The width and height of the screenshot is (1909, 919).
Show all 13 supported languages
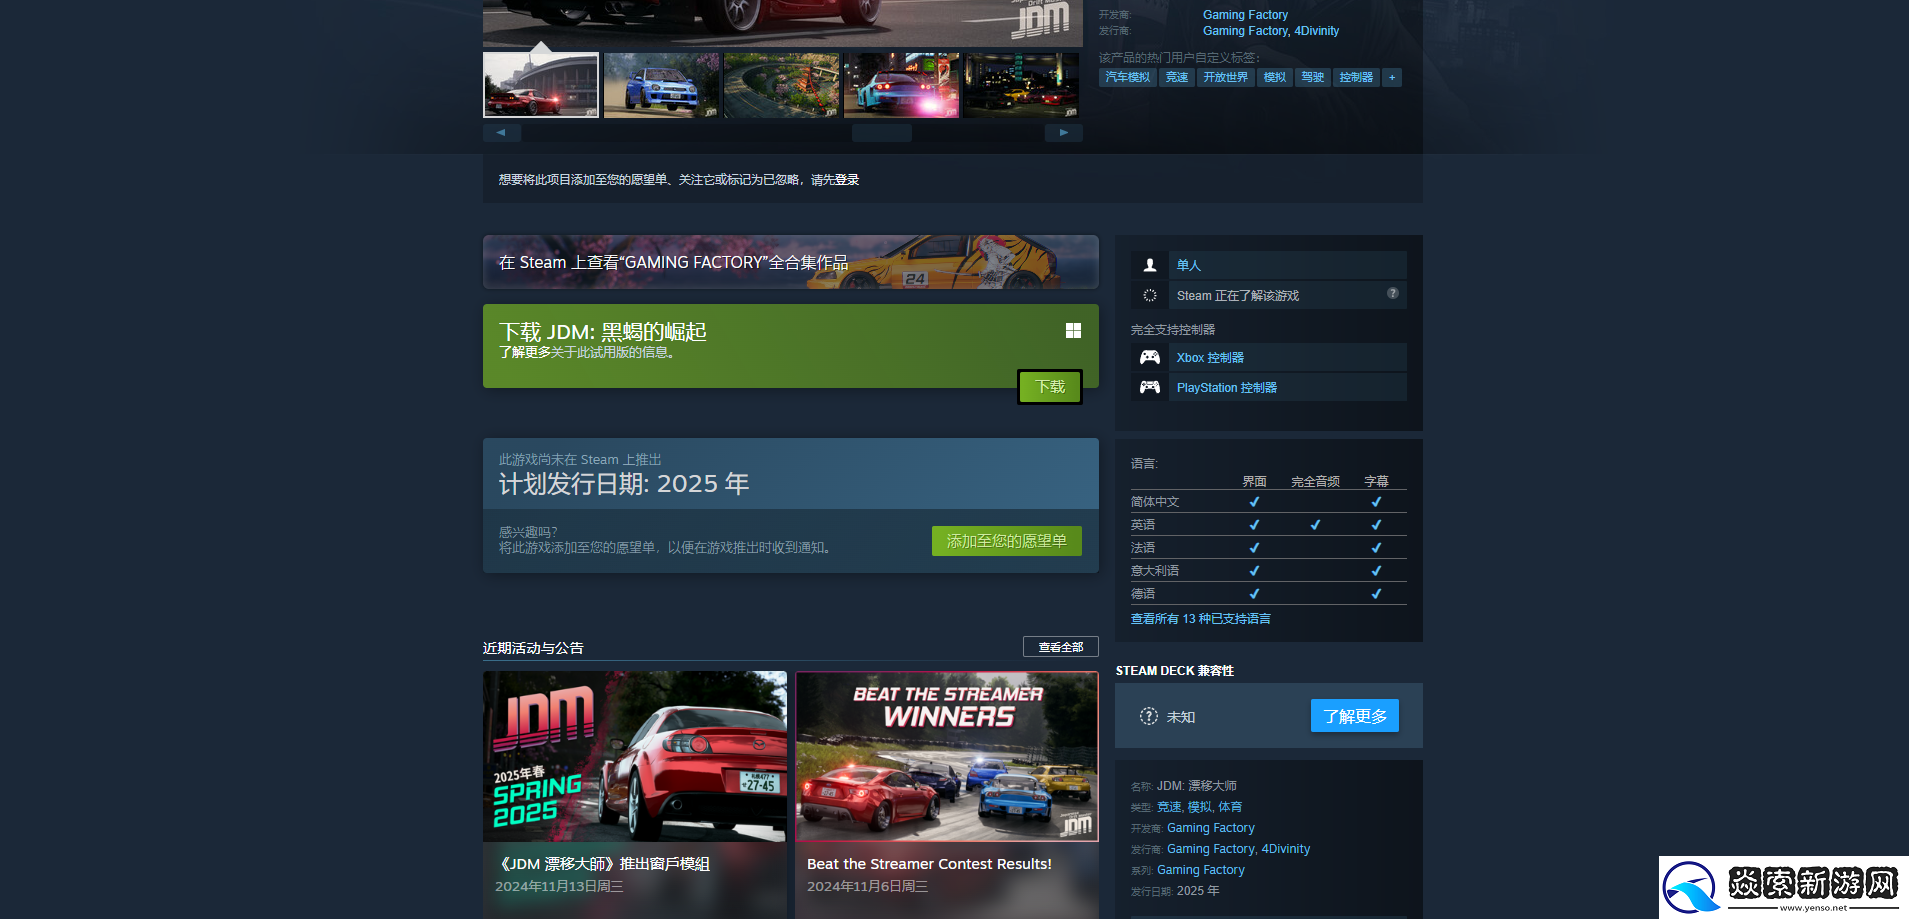[1200, 619]
